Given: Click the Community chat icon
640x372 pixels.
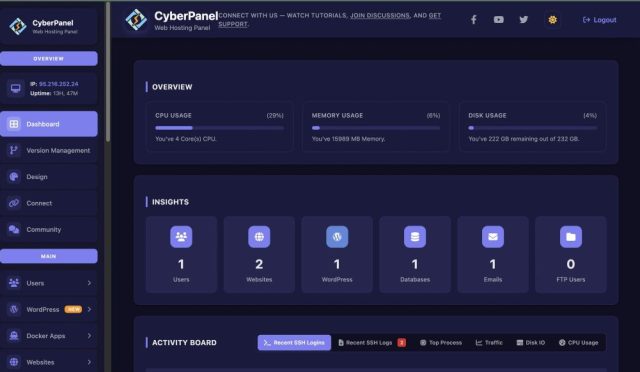Looking at the screenshot, I should 14,229.
